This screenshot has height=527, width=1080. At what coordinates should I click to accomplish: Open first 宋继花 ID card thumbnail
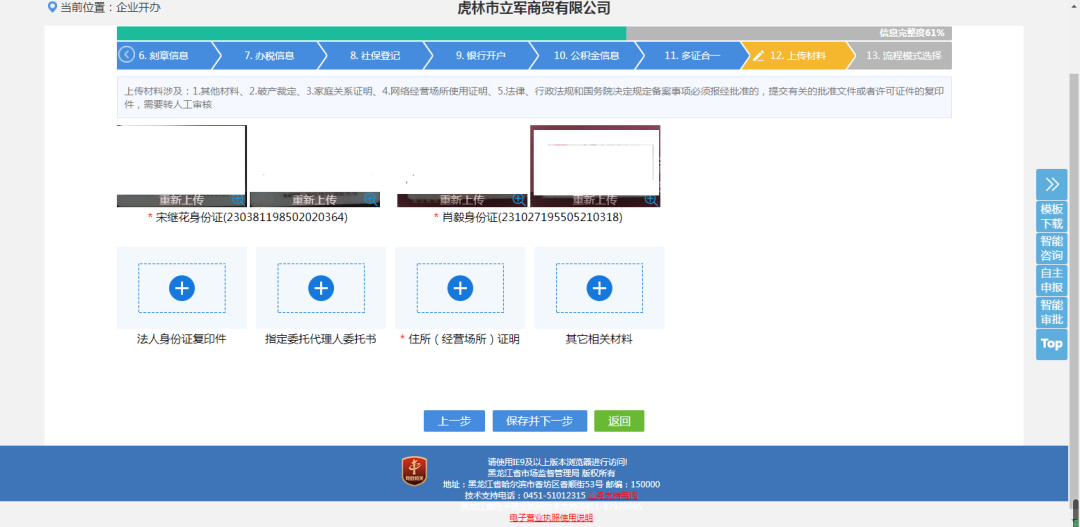pyautogui.click(x=182, y=166)
